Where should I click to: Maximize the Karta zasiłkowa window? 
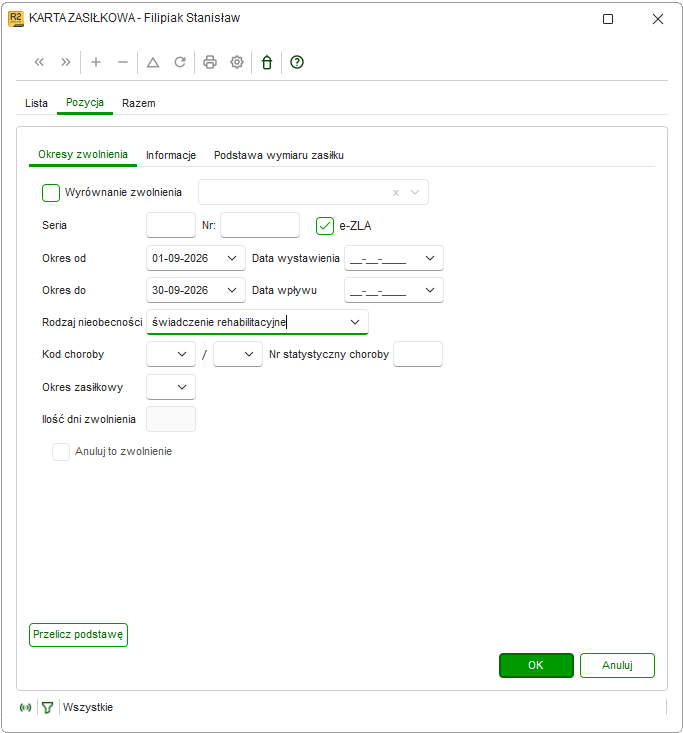coord(608,19)
